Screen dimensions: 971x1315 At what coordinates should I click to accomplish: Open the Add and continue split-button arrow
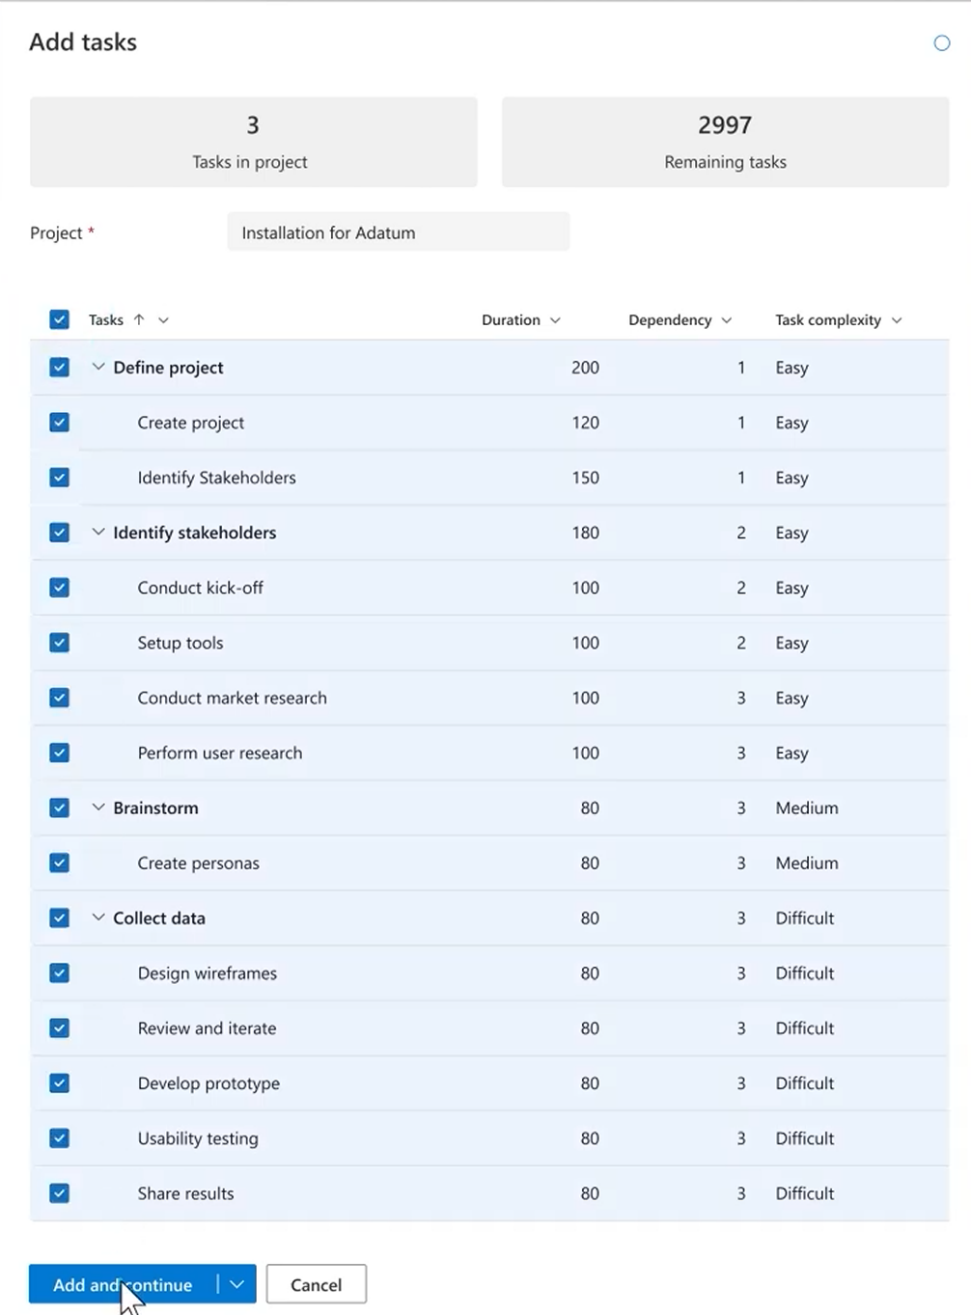click(237, 1285)
